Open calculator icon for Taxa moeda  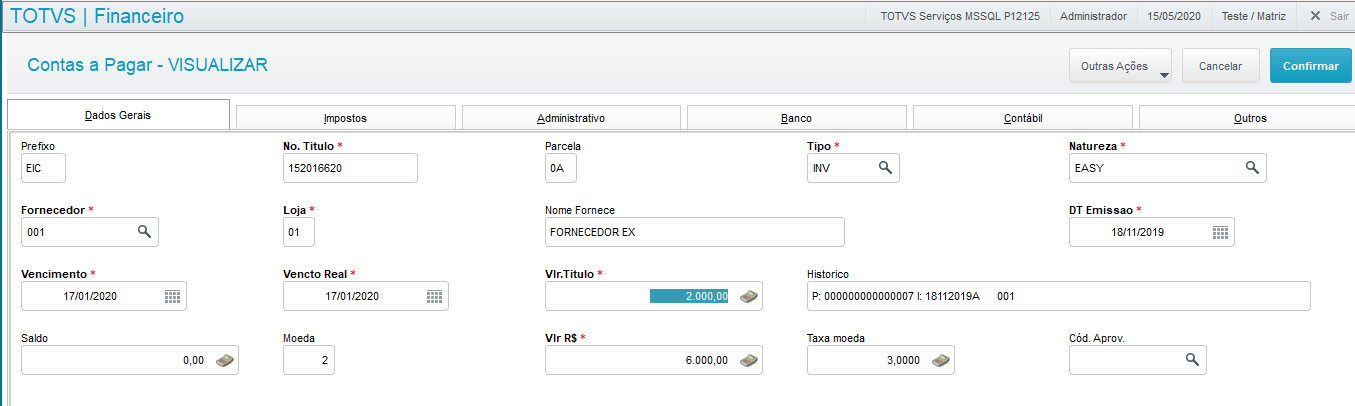[939, 360]
